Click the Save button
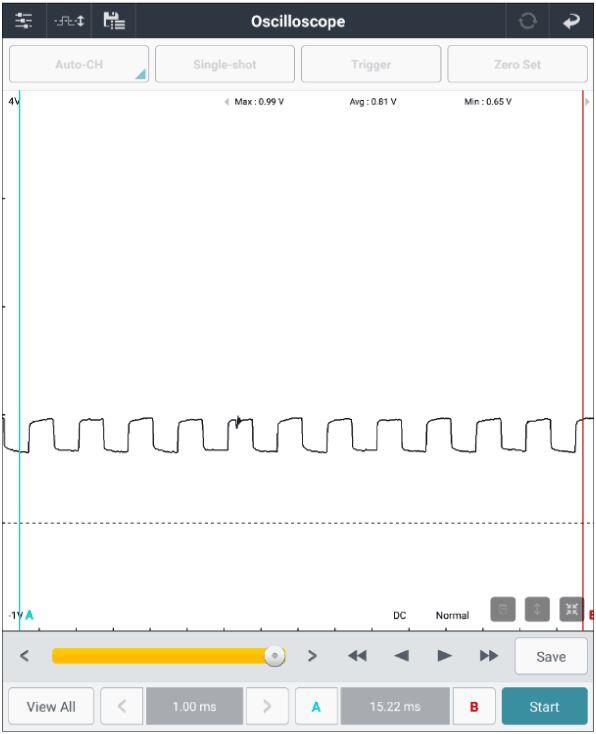 (x=551, y=656)
